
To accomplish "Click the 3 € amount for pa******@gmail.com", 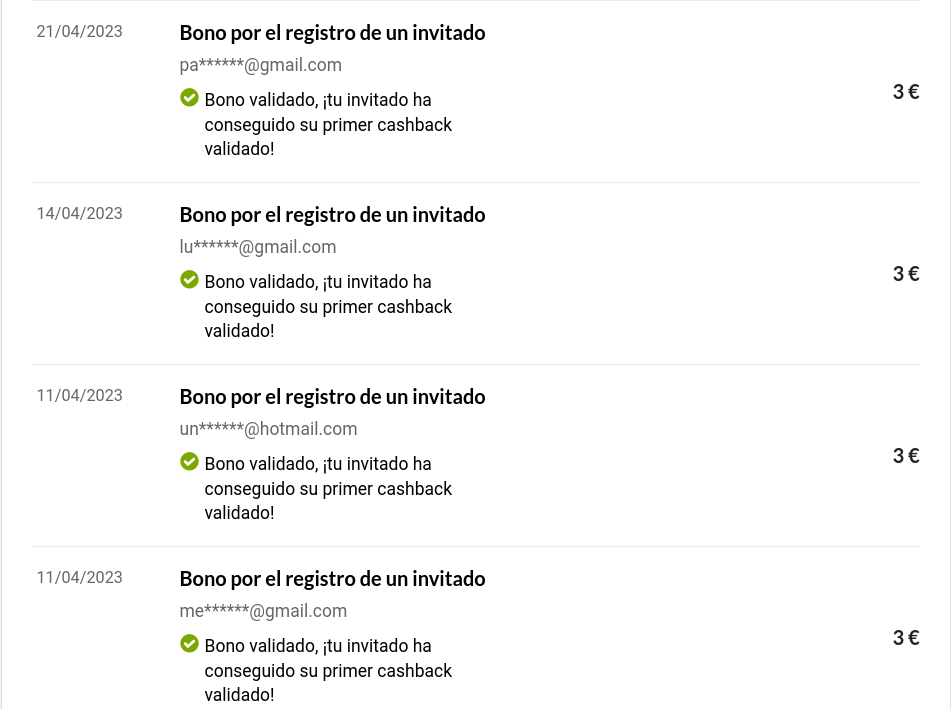I will tap(905, 92).
